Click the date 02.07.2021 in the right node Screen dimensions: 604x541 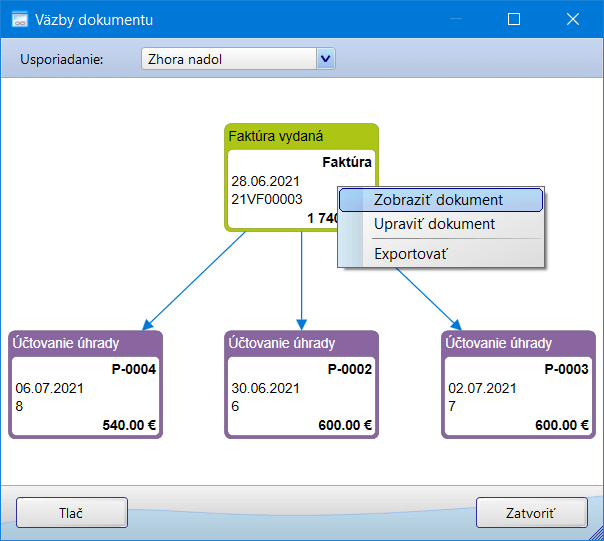tap(482, 388)
